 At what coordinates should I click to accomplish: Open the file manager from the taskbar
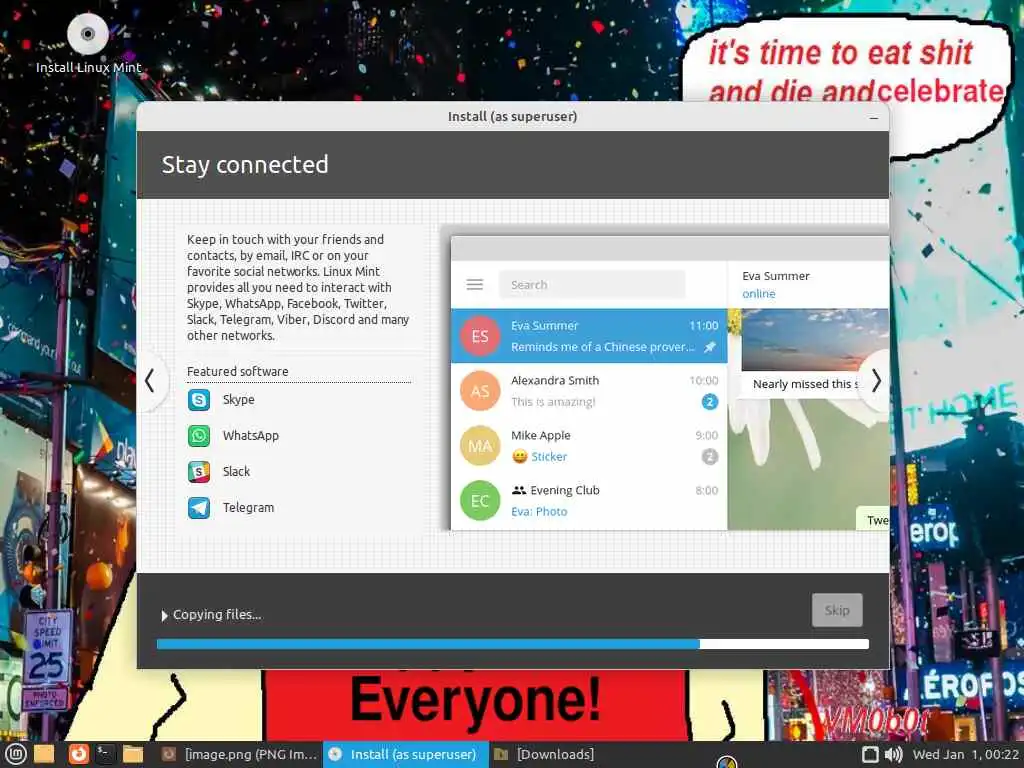pos(133,754)
